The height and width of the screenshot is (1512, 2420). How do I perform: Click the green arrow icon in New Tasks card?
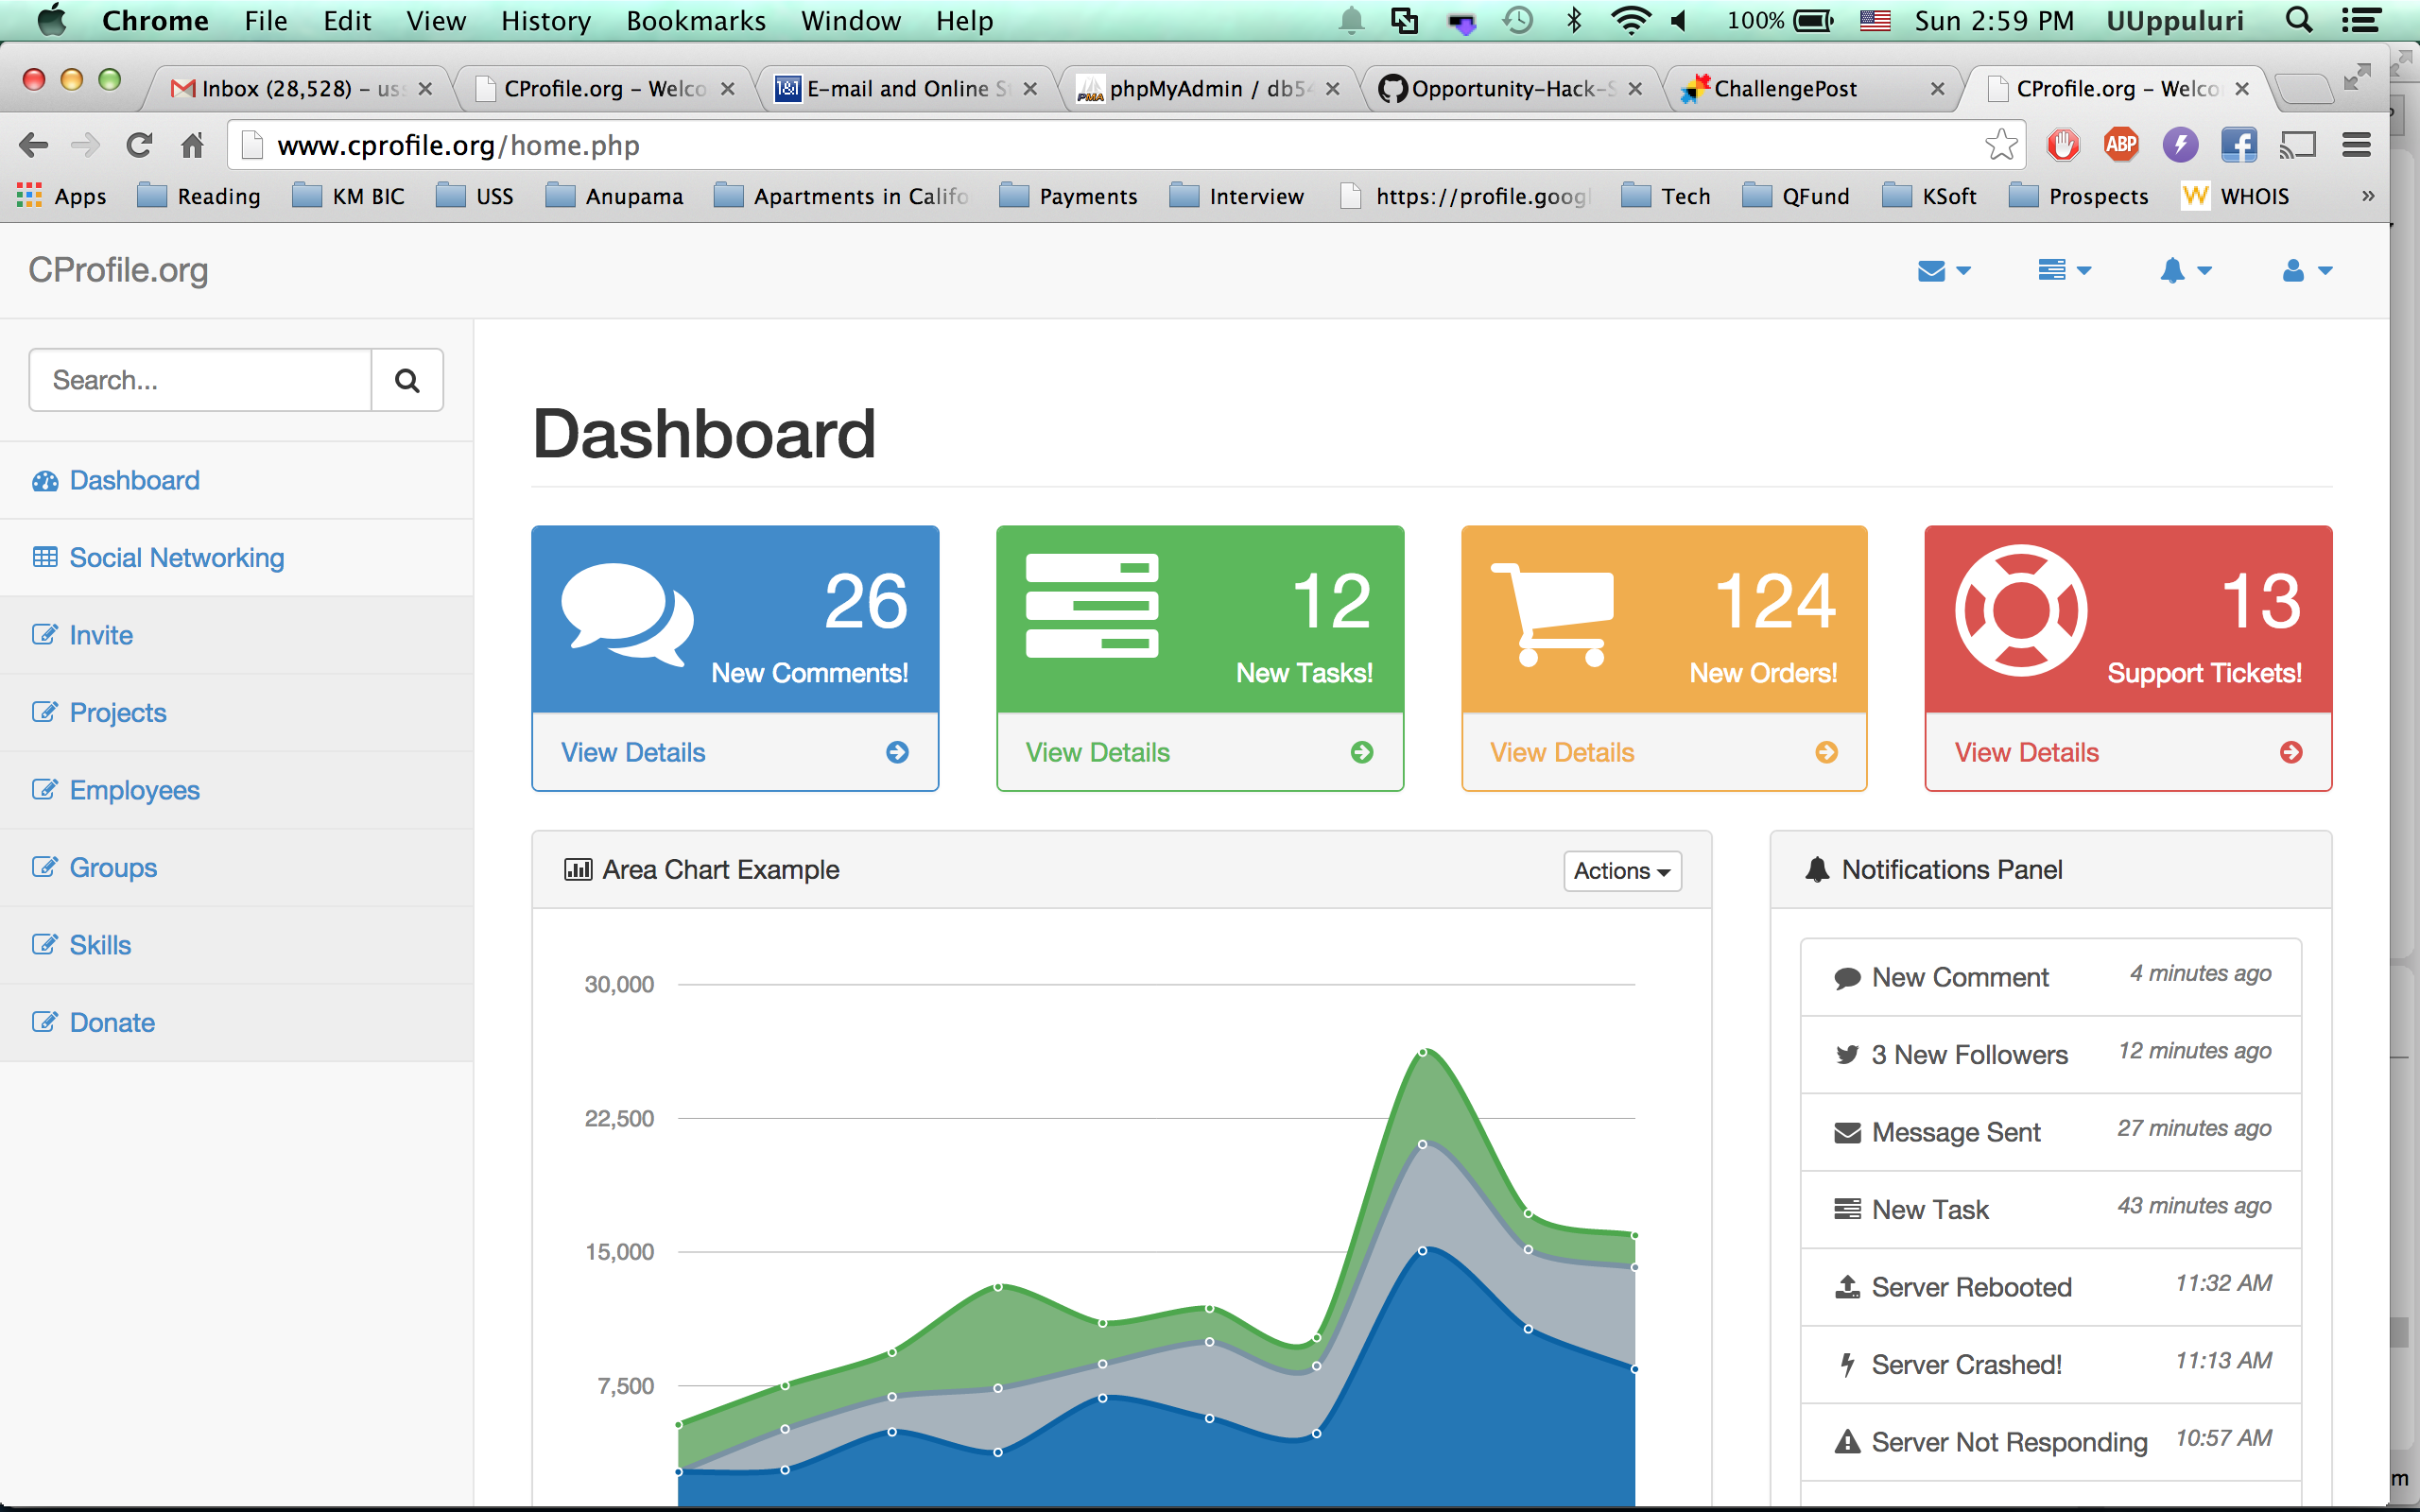tap(1361, 752)
